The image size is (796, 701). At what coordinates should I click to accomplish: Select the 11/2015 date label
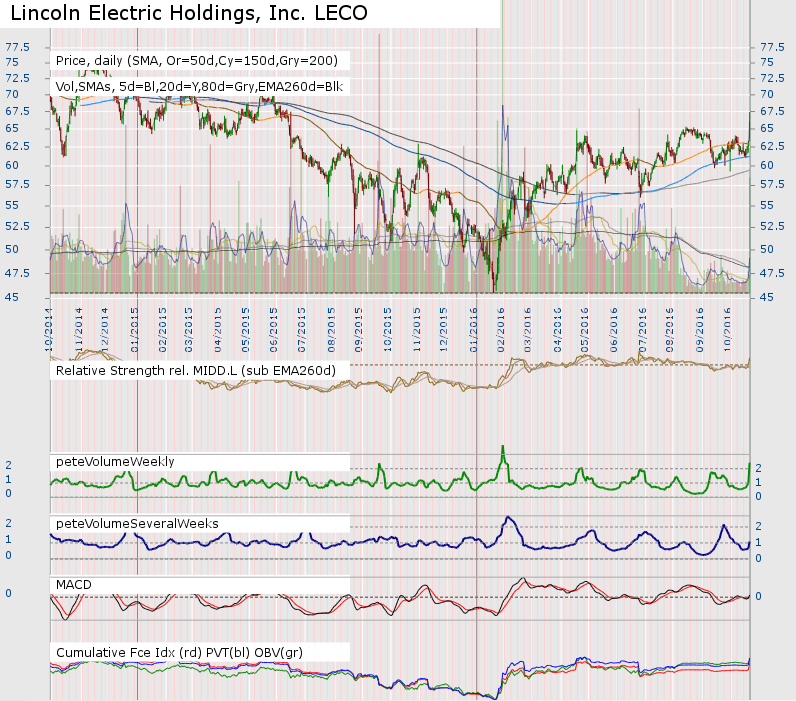point(417,329)
